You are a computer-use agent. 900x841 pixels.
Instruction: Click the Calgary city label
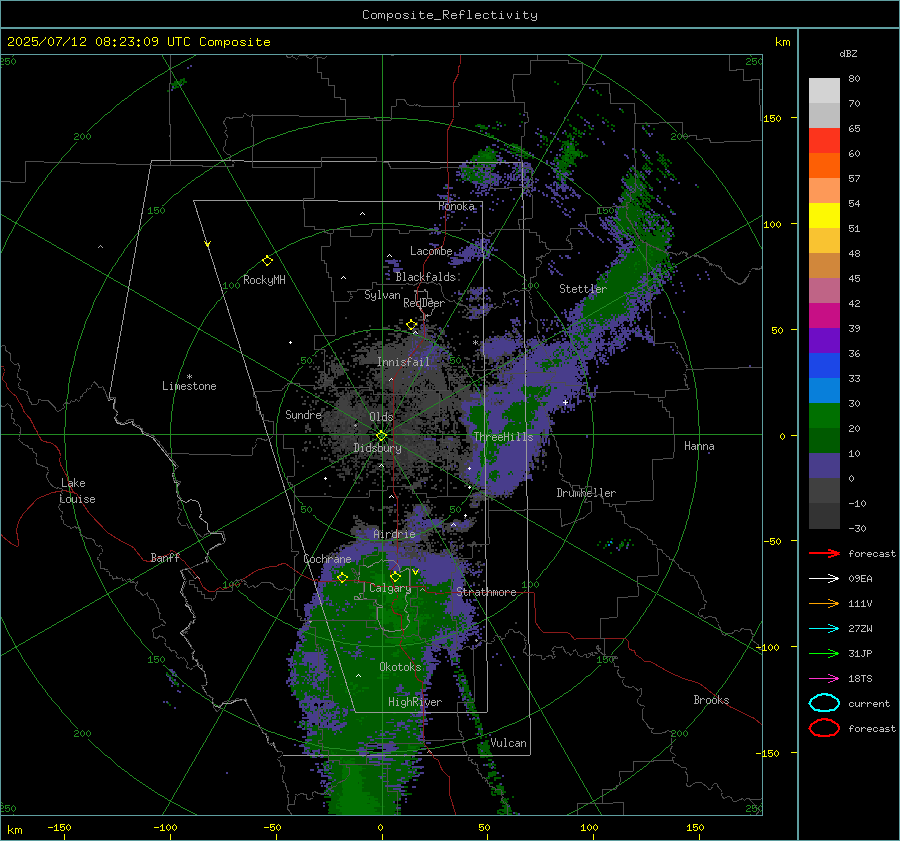(390, 588)
